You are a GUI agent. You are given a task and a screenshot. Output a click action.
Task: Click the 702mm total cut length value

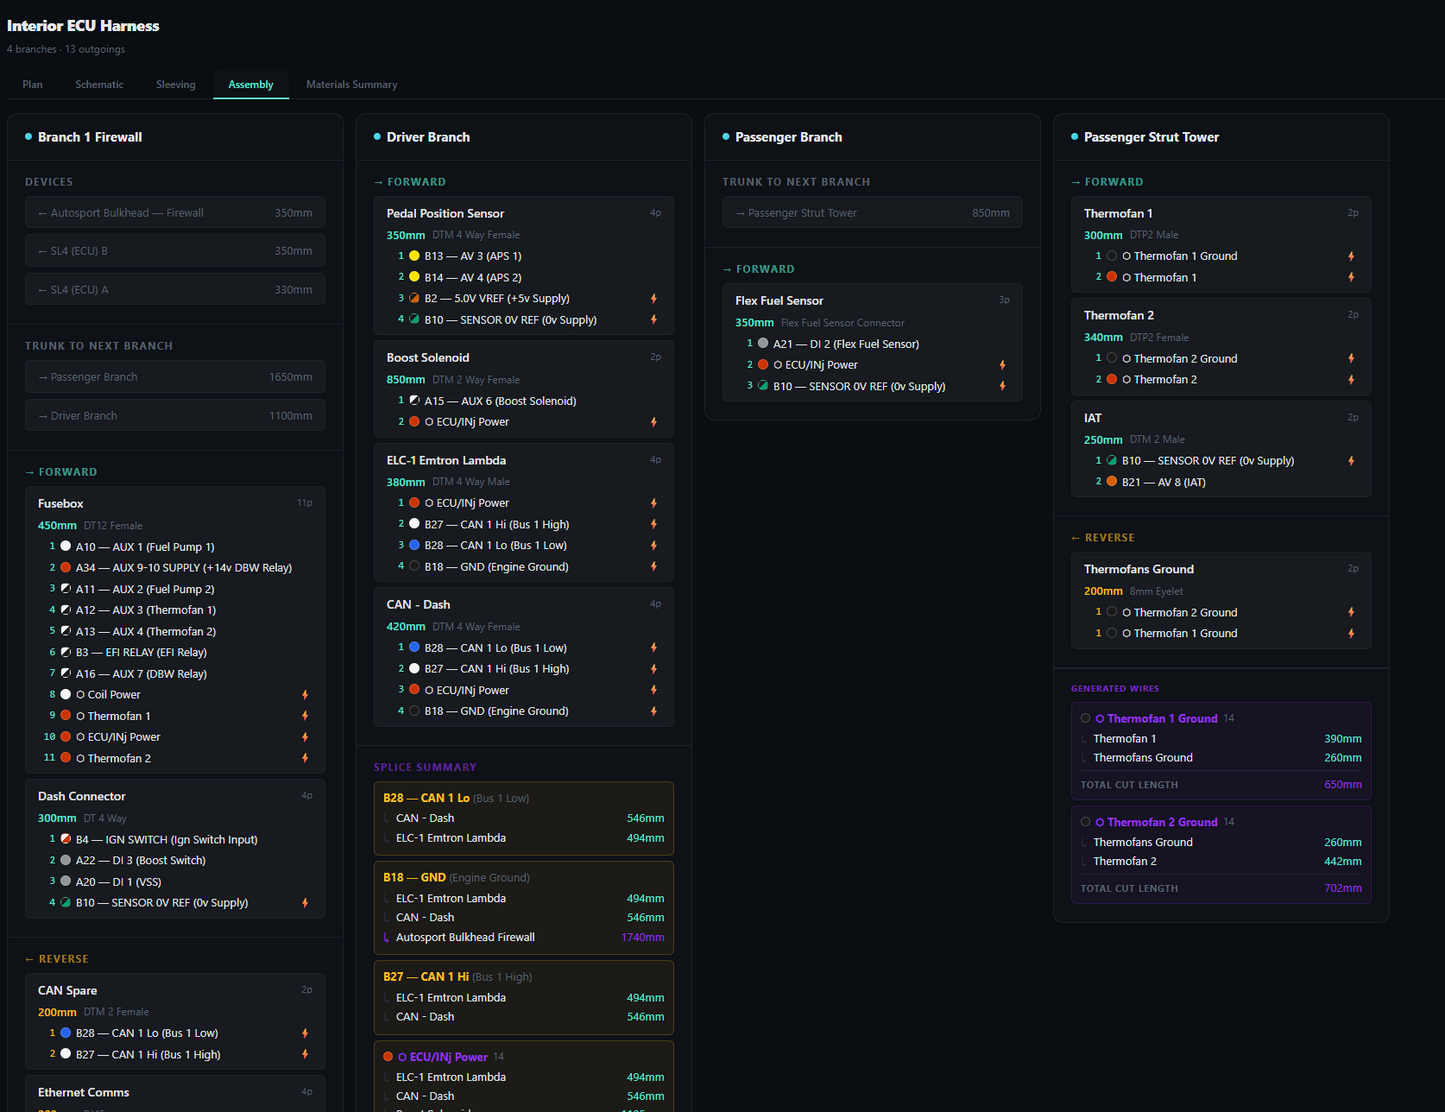[1343, 888]
